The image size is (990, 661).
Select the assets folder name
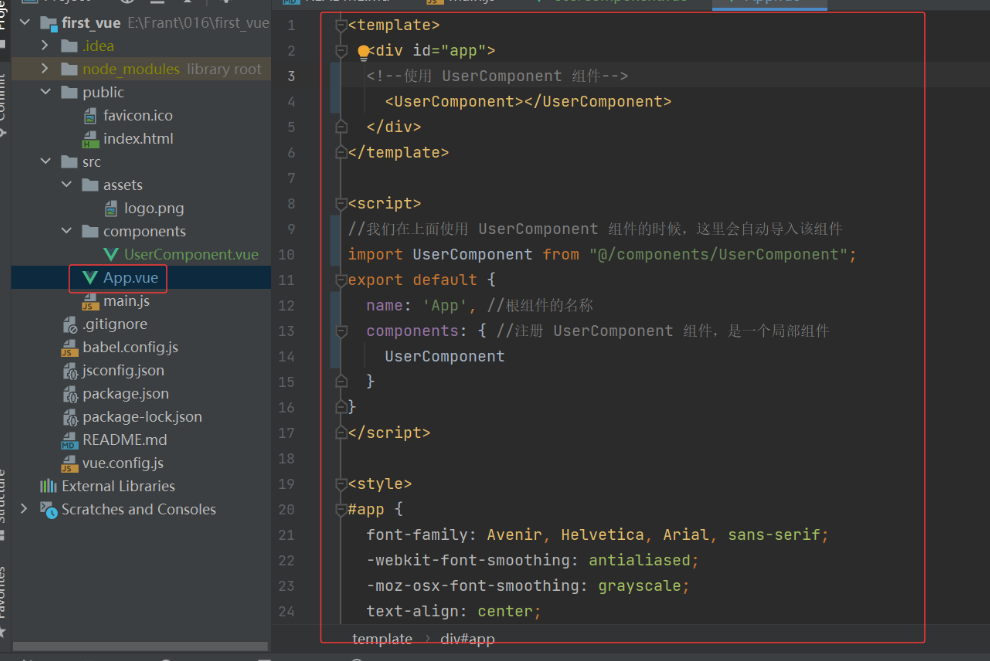point(123,185)
